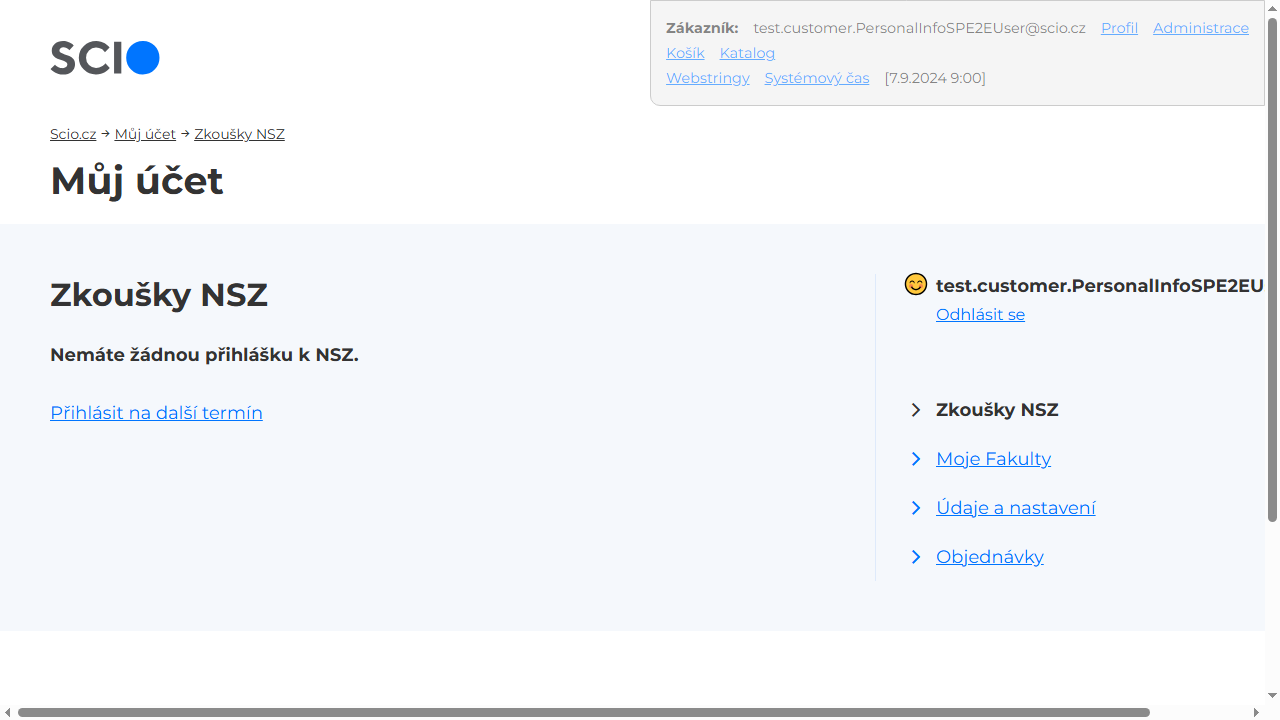Image resolution: width=1280 pixels, height=720 pixels.
Task: Click Přihlásit na další termín
Action: point(156,413)
